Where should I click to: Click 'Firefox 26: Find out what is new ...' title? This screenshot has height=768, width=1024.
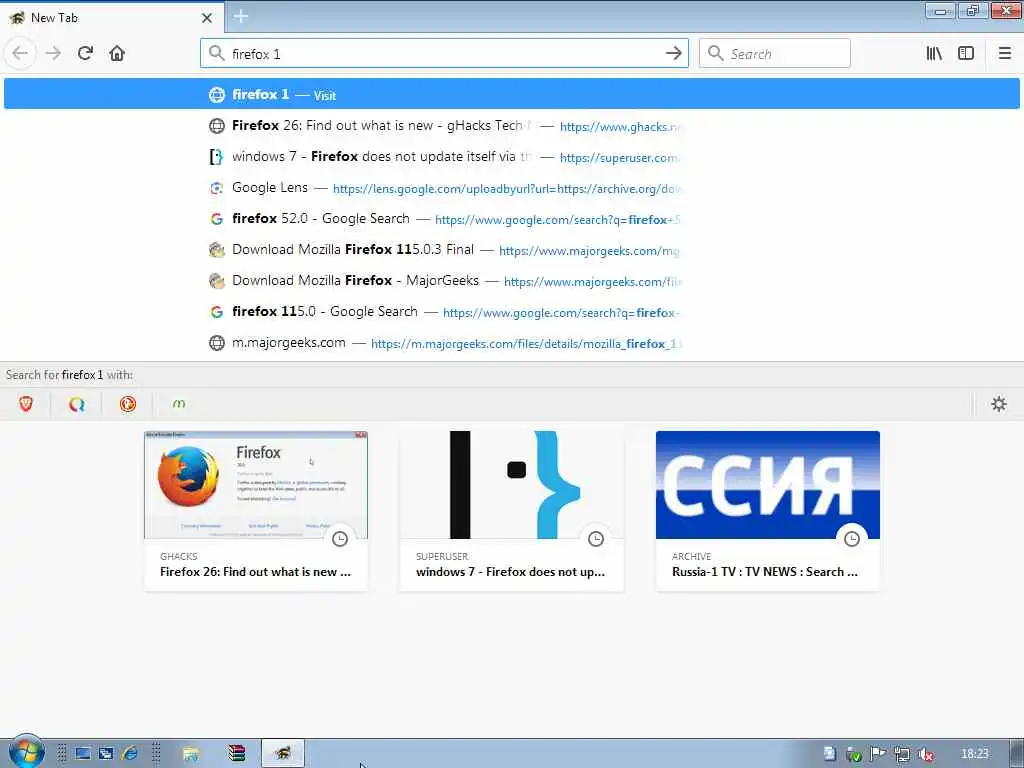coord(255,572)
